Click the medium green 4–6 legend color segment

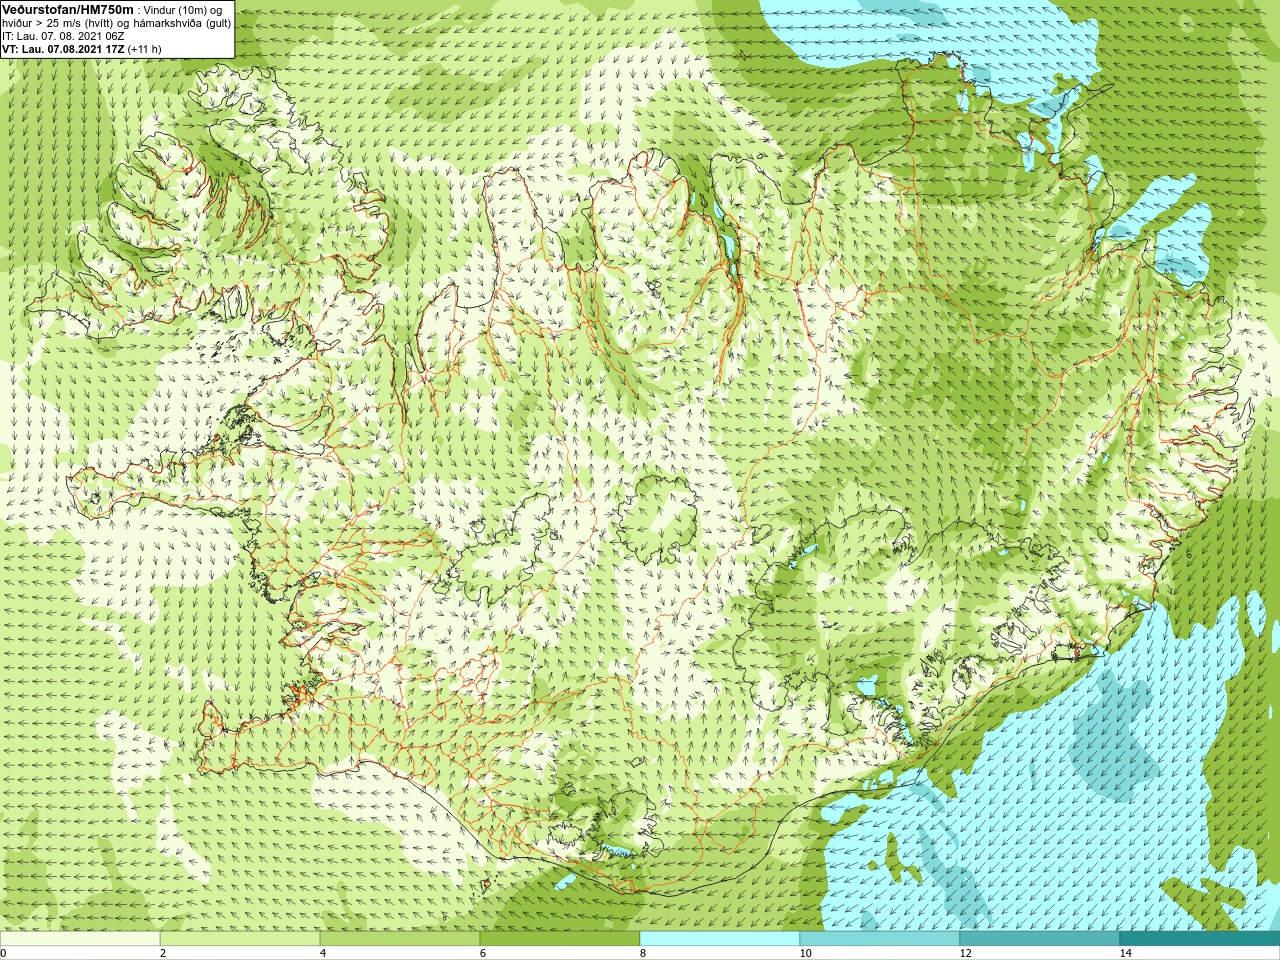point(400,939)
